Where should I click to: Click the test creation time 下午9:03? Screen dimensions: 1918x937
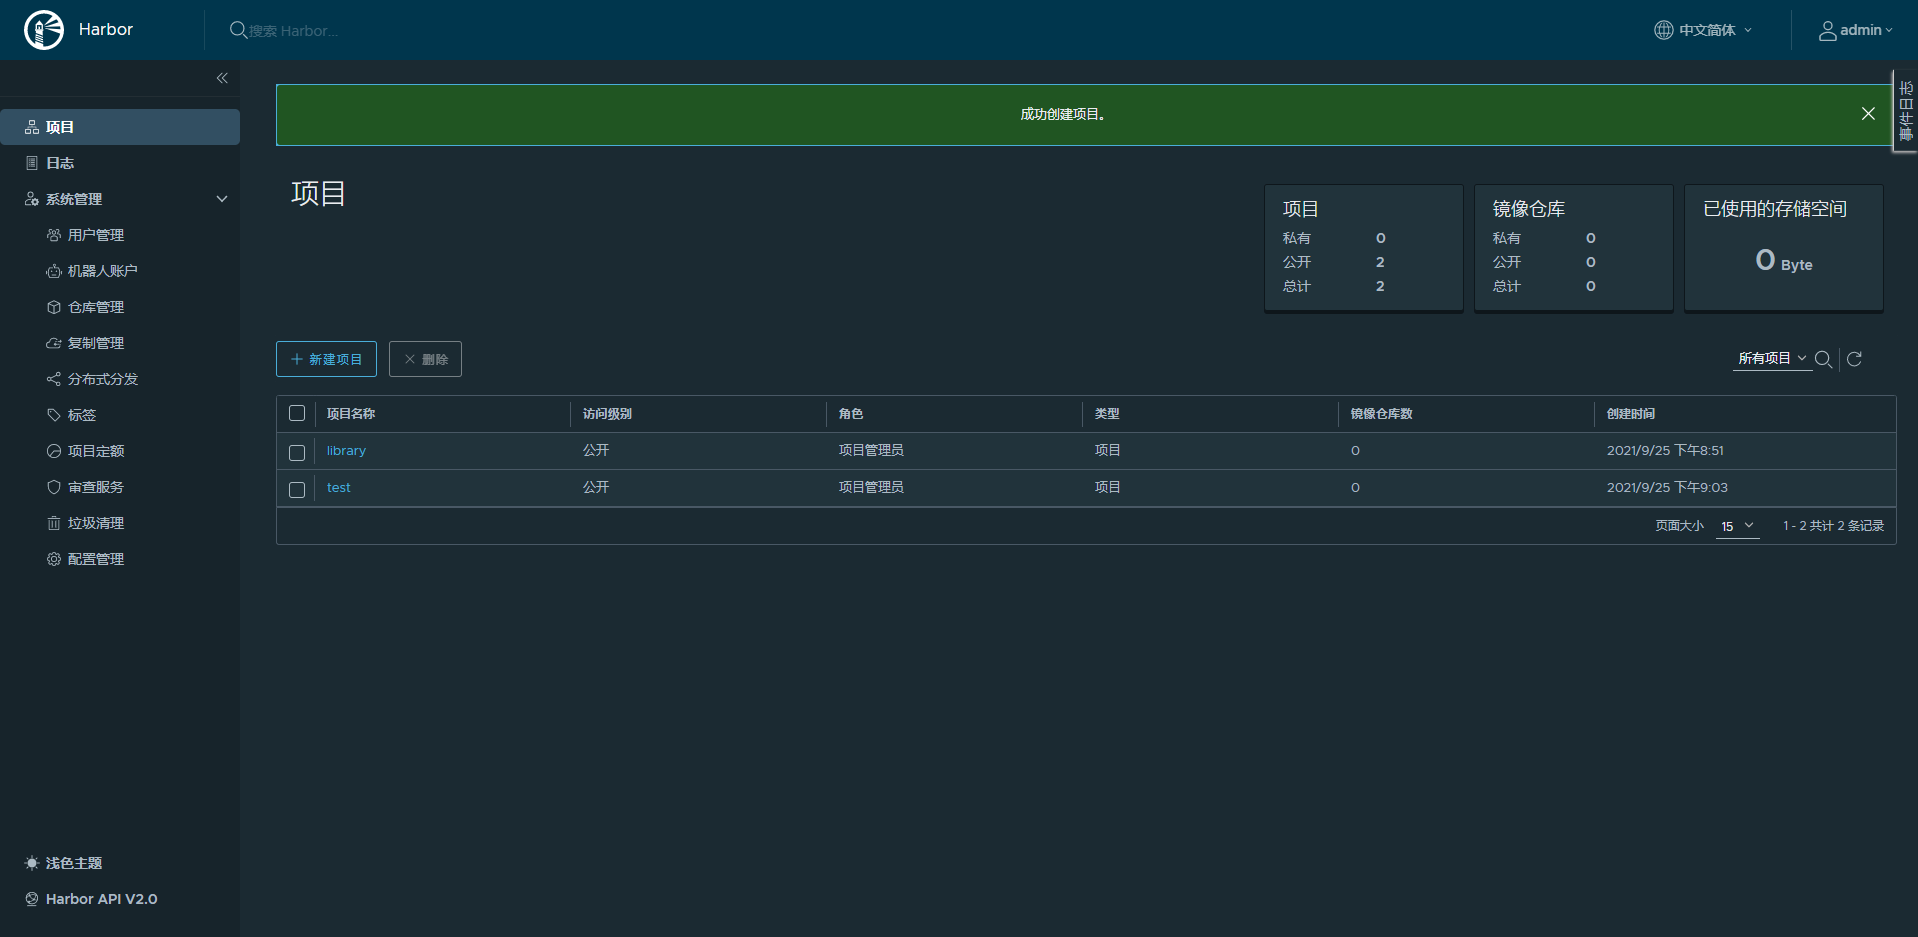coord(1667,488)
